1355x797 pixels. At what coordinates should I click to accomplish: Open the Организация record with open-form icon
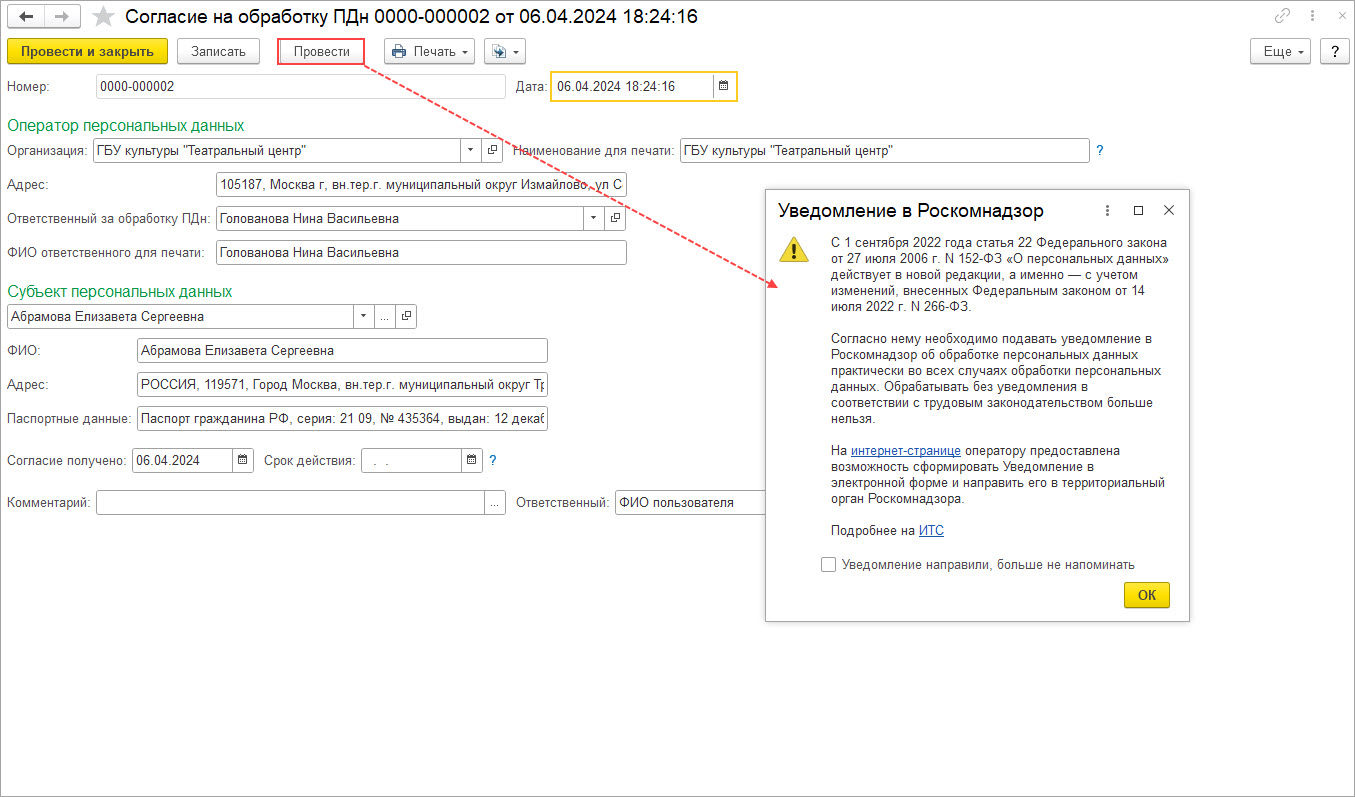click(492, 150)
